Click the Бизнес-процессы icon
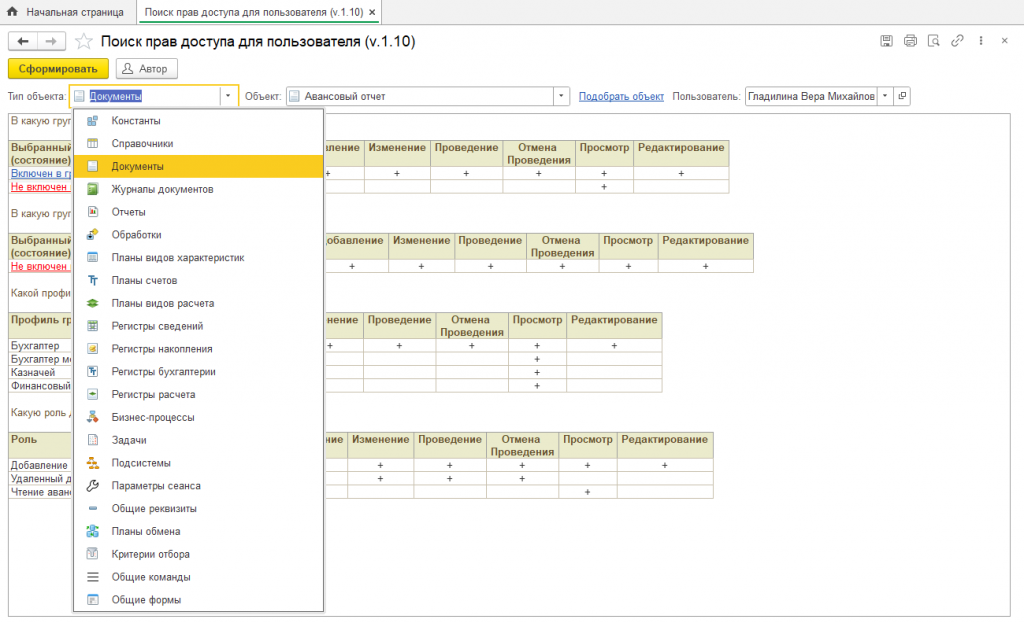This screenshot has width=1024, height=623. pyautogui.click(x=93, y=417)
